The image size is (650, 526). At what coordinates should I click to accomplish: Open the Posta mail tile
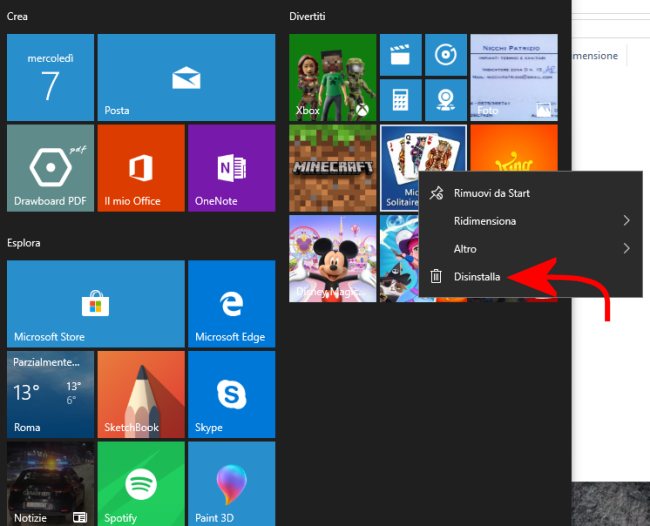[186, 78]
